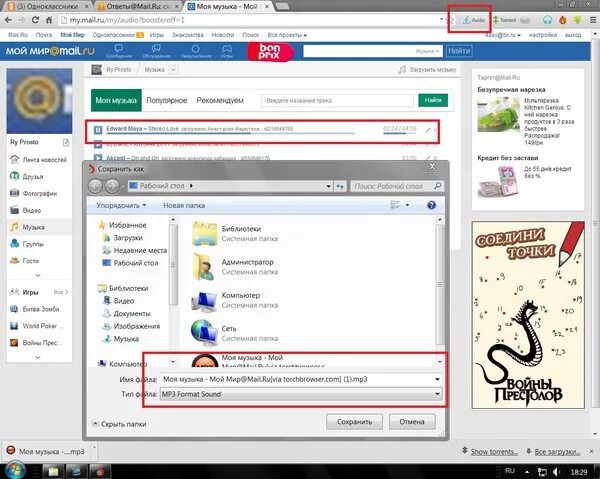Toggle Скрыть папки in the dialog
Screen dimensions: 600x479
pos(119,424)
